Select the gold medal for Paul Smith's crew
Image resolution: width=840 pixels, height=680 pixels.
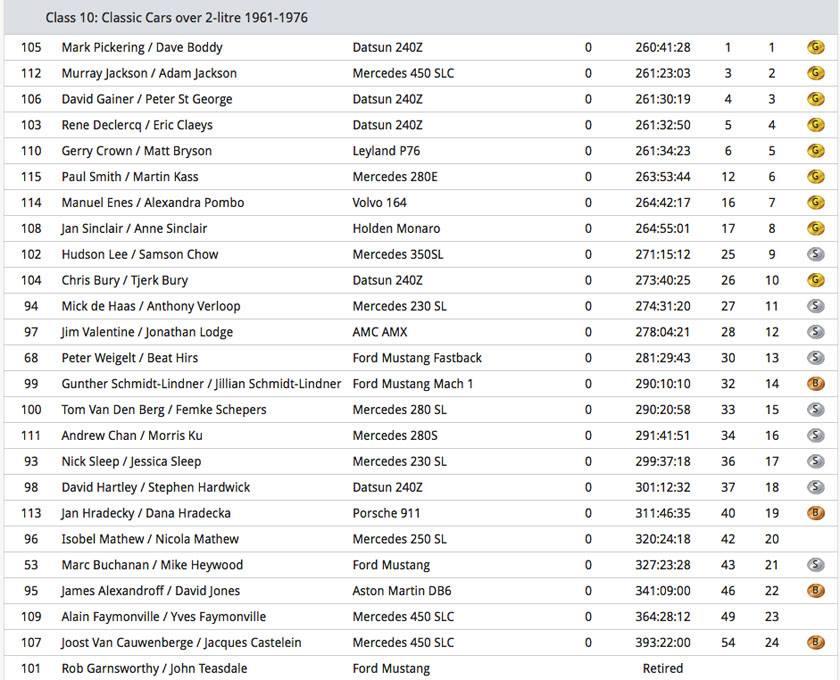815,176
